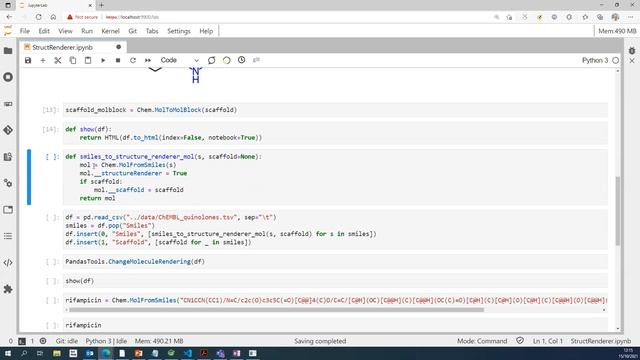Click the greyed-out icon after the clock
The image size is (640, 360).
[x=256, y=60]
